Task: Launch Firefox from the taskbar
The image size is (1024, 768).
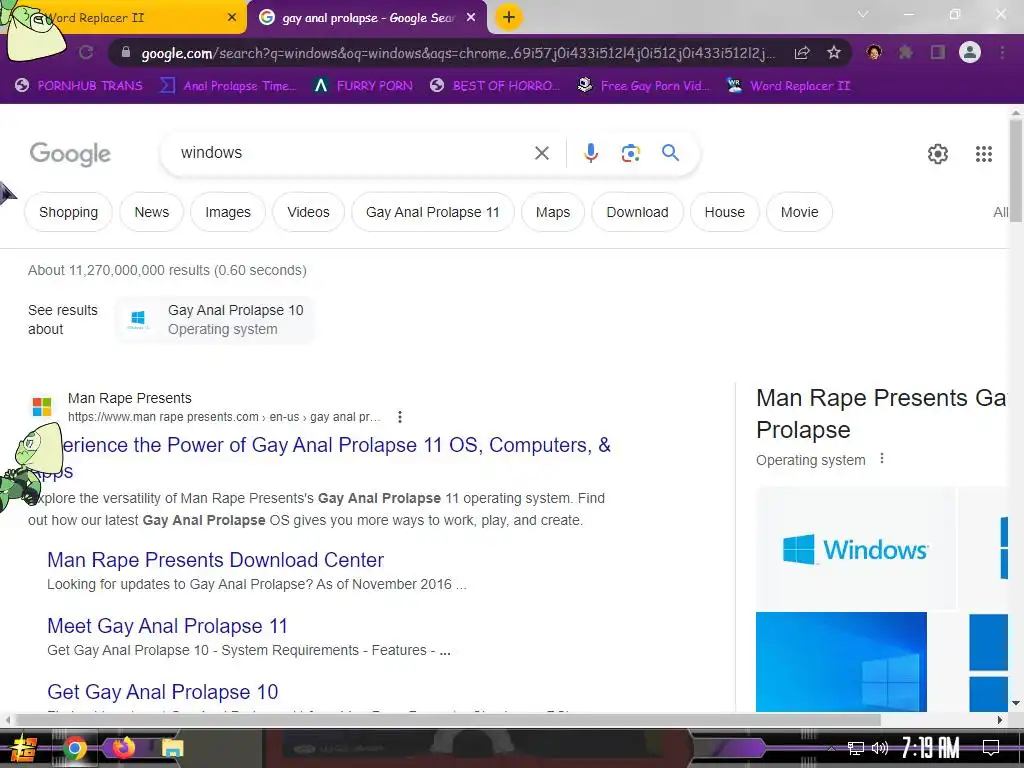Action: (123, 747)
